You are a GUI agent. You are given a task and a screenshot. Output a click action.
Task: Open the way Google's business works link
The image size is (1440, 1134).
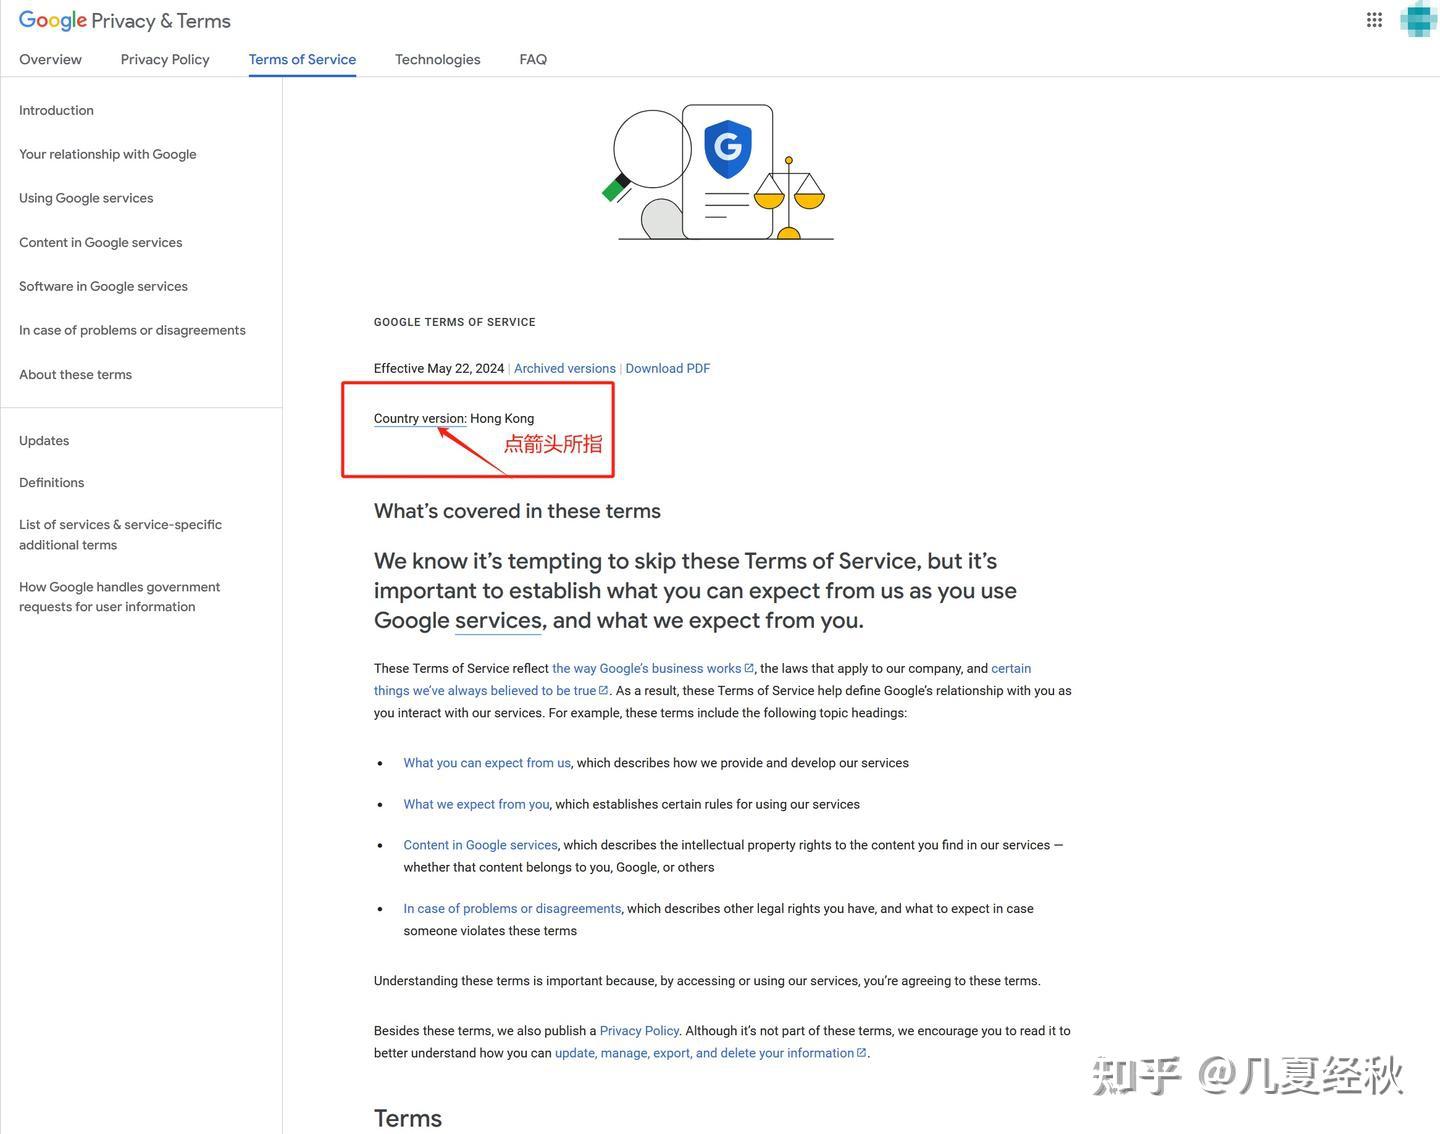(x=653, y=668)
